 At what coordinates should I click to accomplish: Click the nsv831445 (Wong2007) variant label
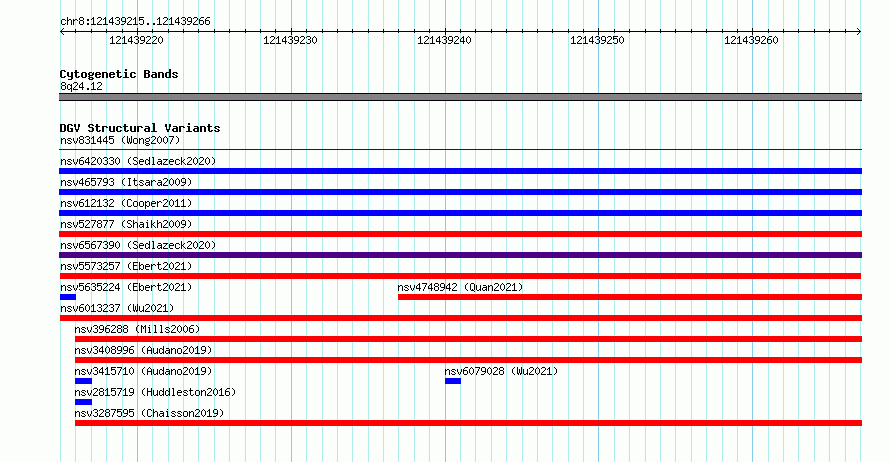[x=120, y=140]
